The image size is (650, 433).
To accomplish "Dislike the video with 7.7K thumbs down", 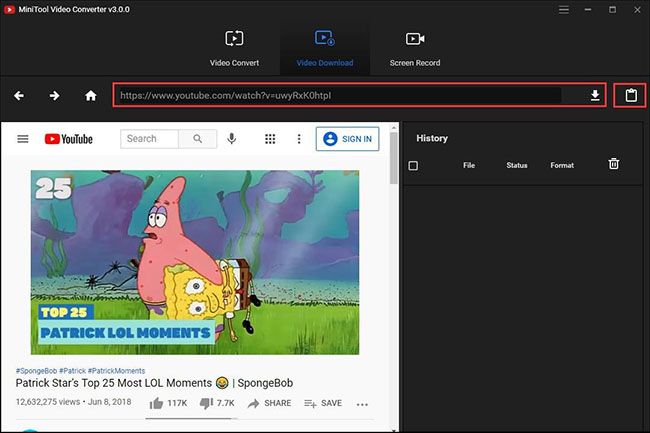I will 217,403.
